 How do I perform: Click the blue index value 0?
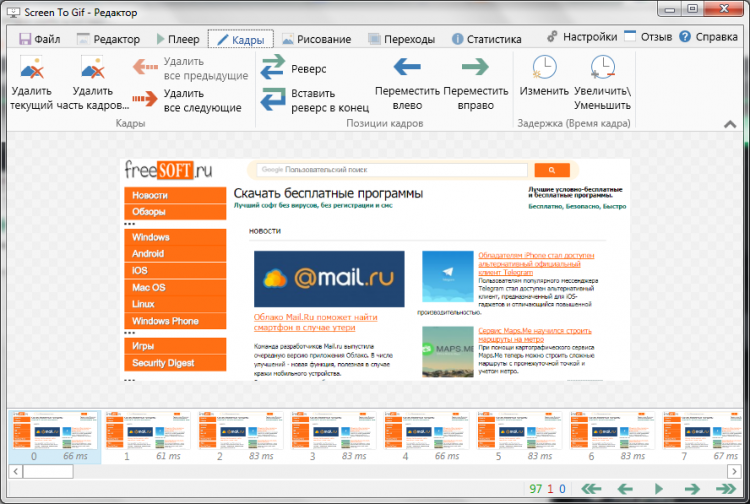[x=562, y=489]
